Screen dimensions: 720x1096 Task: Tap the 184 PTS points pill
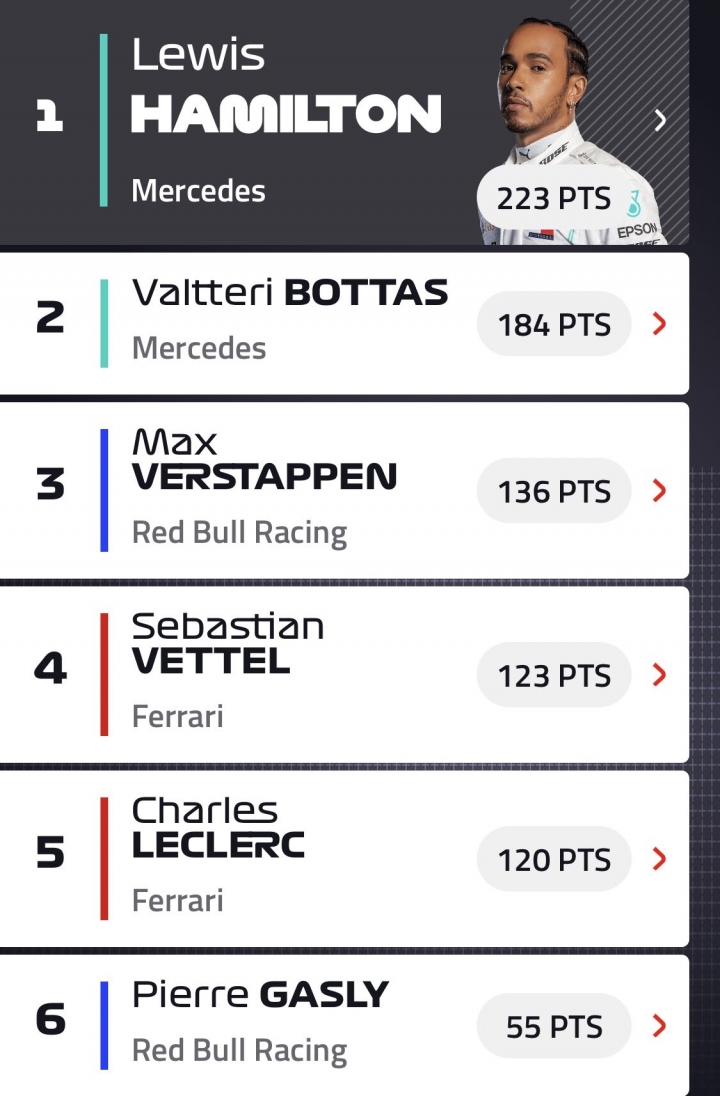click(554, 324)
